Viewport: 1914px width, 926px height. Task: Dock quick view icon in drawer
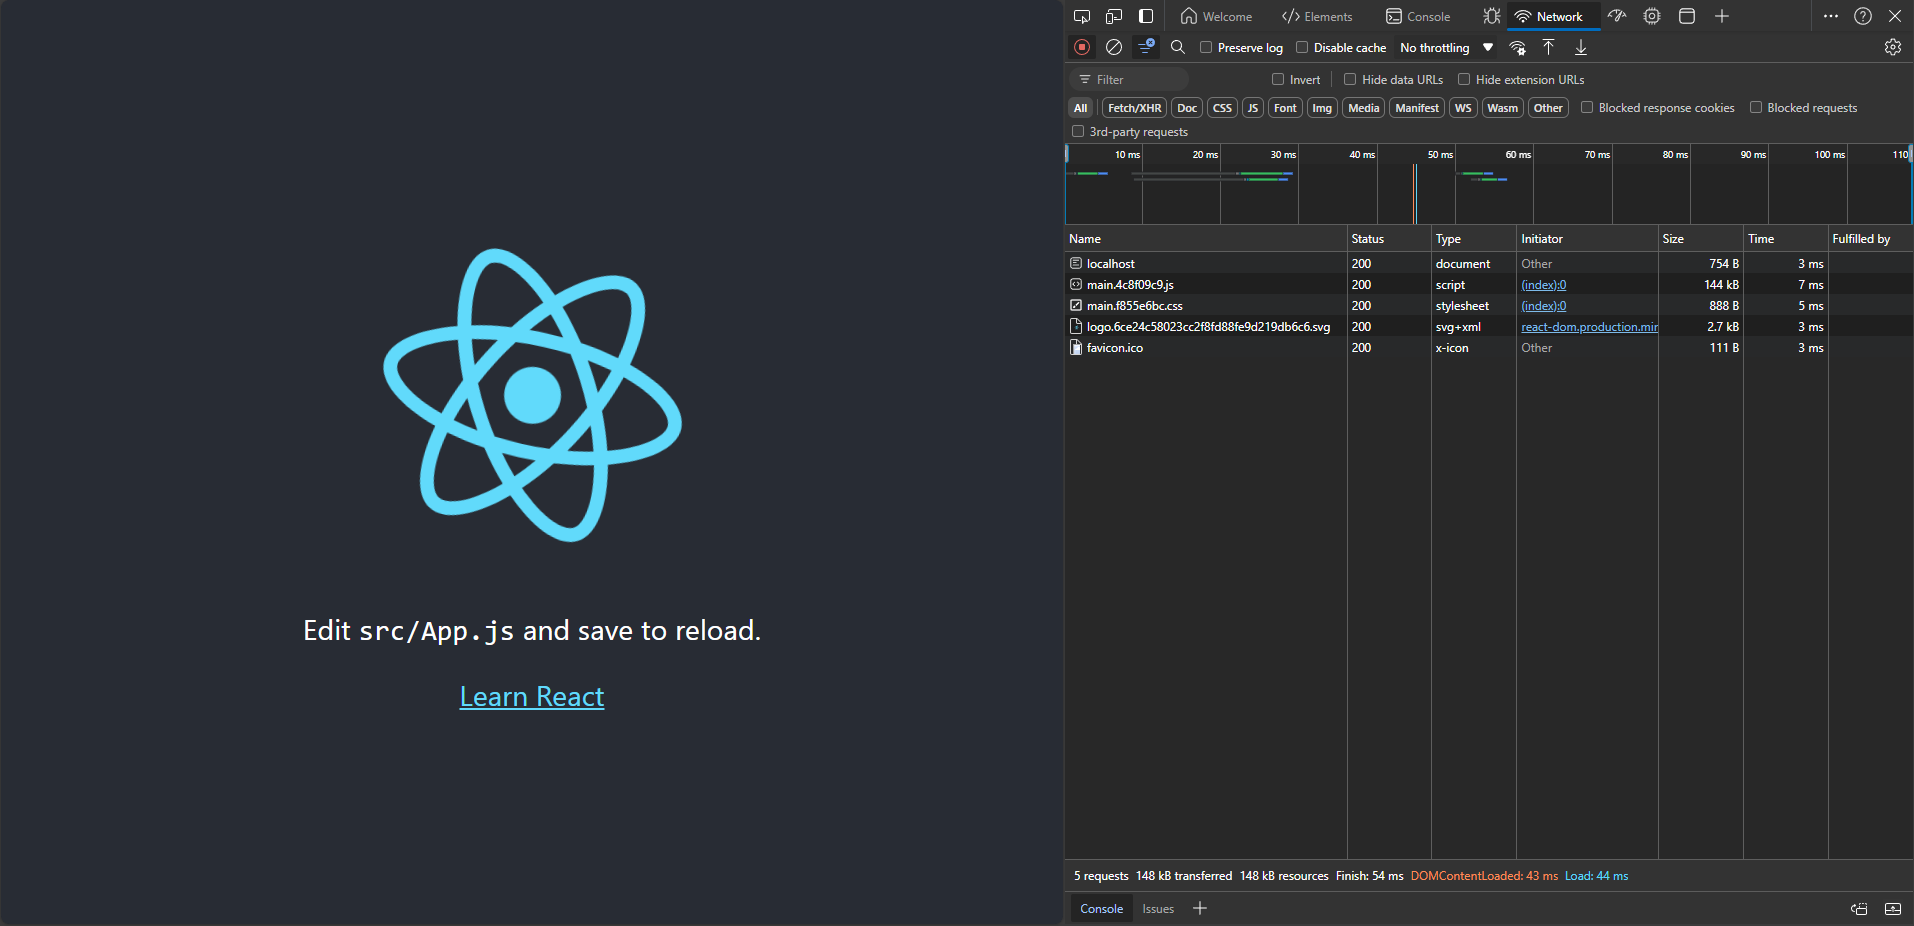coord(1859,909)
